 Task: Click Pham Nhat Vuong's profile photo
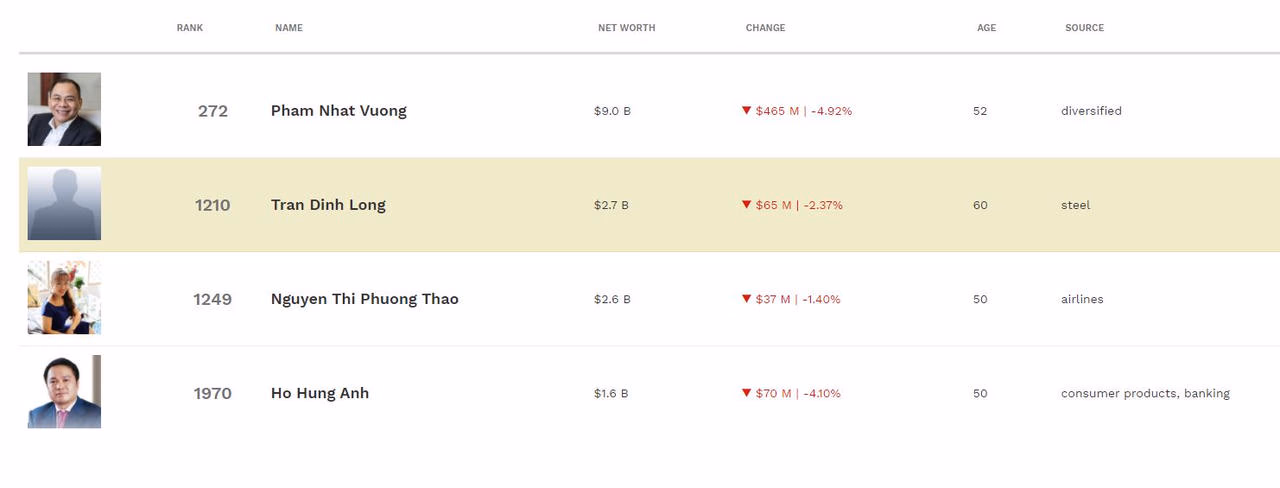pyautogui.click(x=64, y=109)
